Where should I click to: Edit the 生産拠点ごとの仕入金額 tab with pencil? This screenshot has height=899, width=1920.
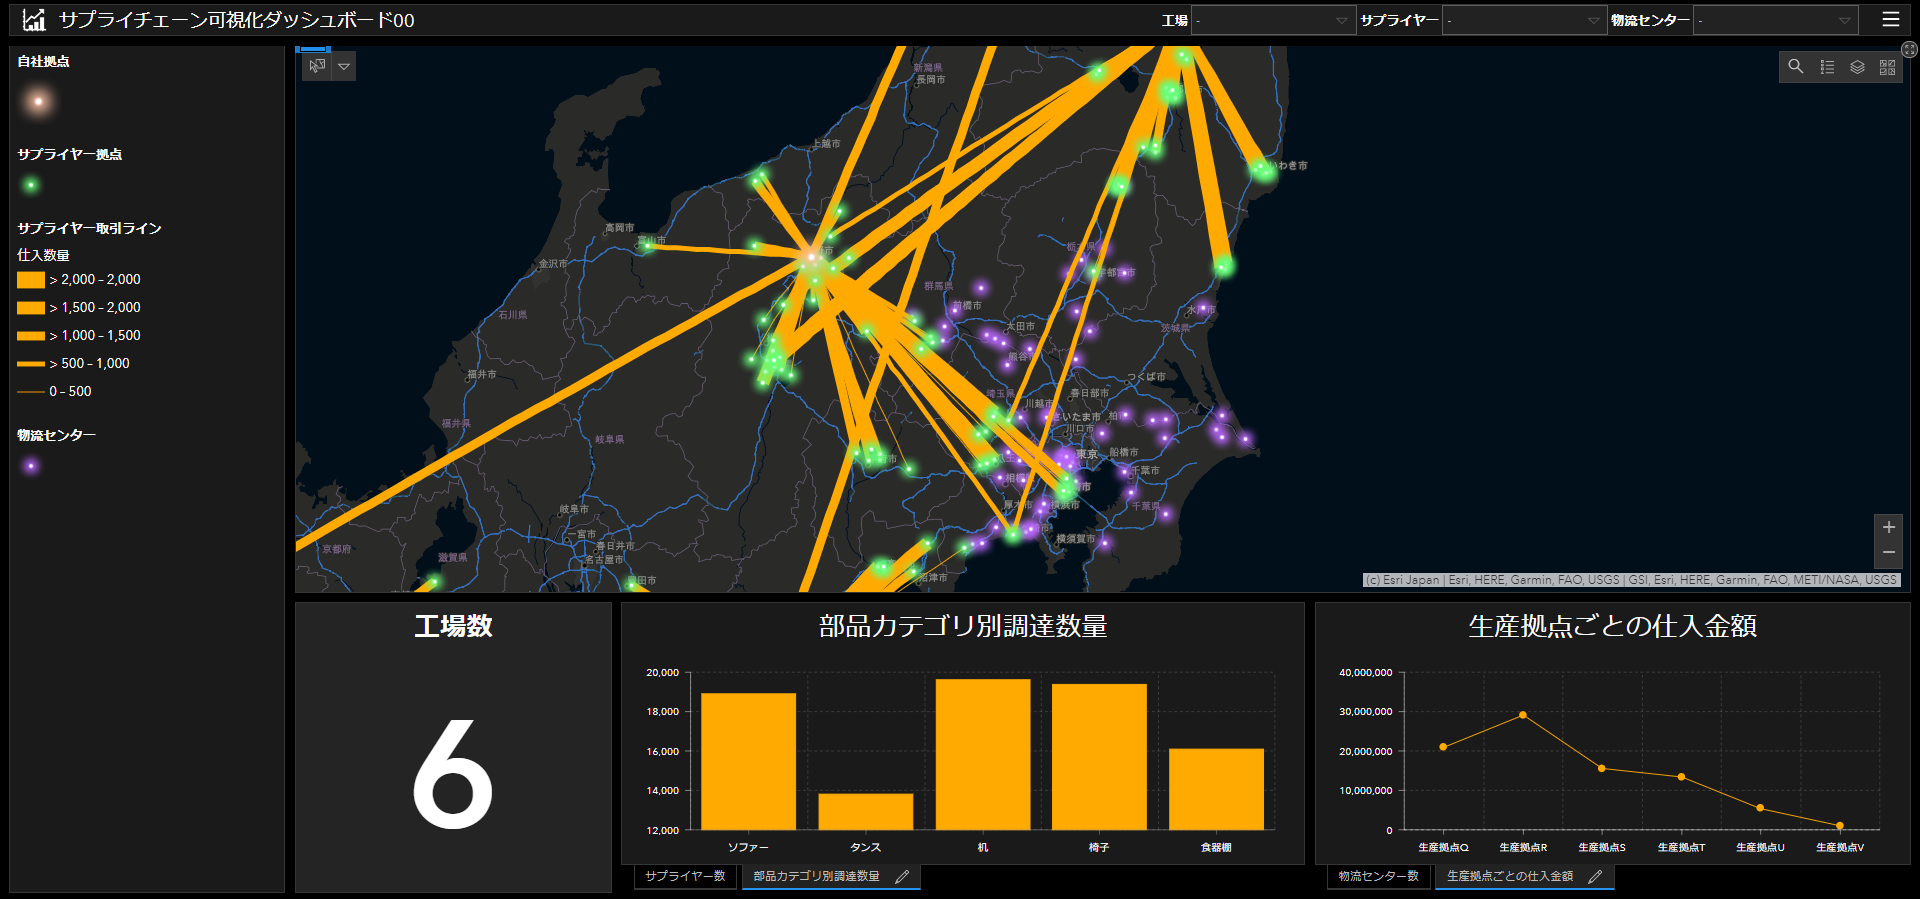[x=1595, y=877]
